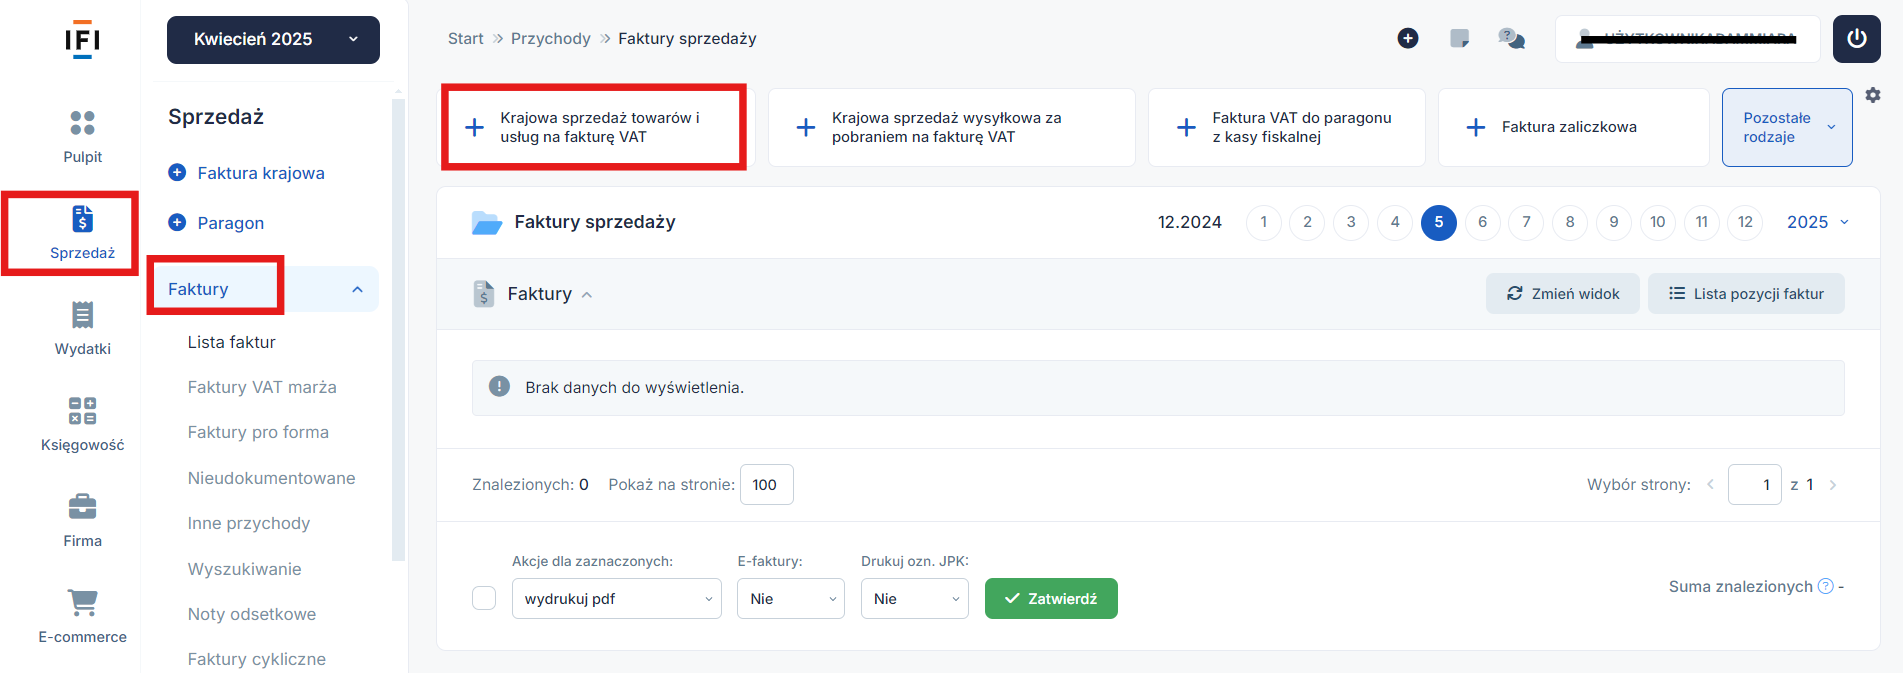Screen dimensions: 1903x673
Task: Click the IFI logo
Action: tap(82, 40)
